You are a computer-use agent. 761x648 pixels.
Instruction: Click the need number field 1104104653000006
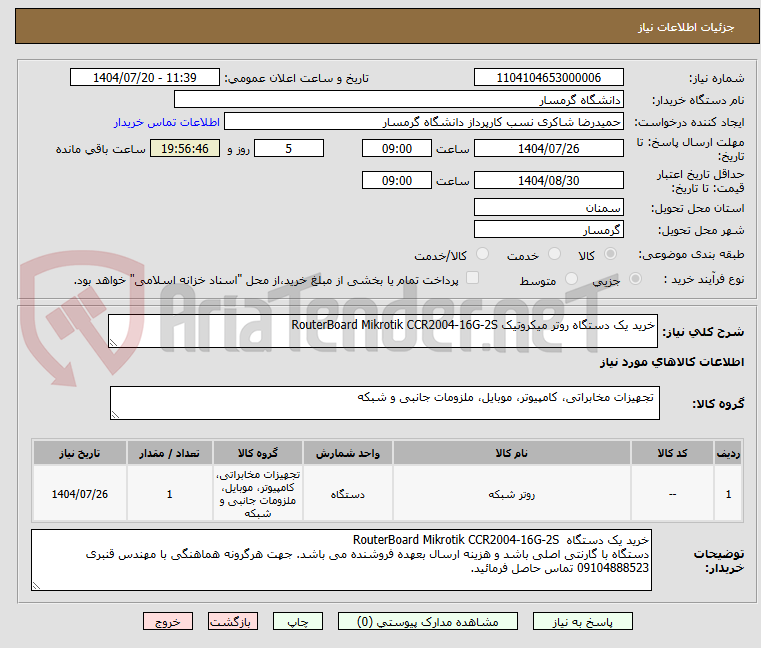(548, 77)
